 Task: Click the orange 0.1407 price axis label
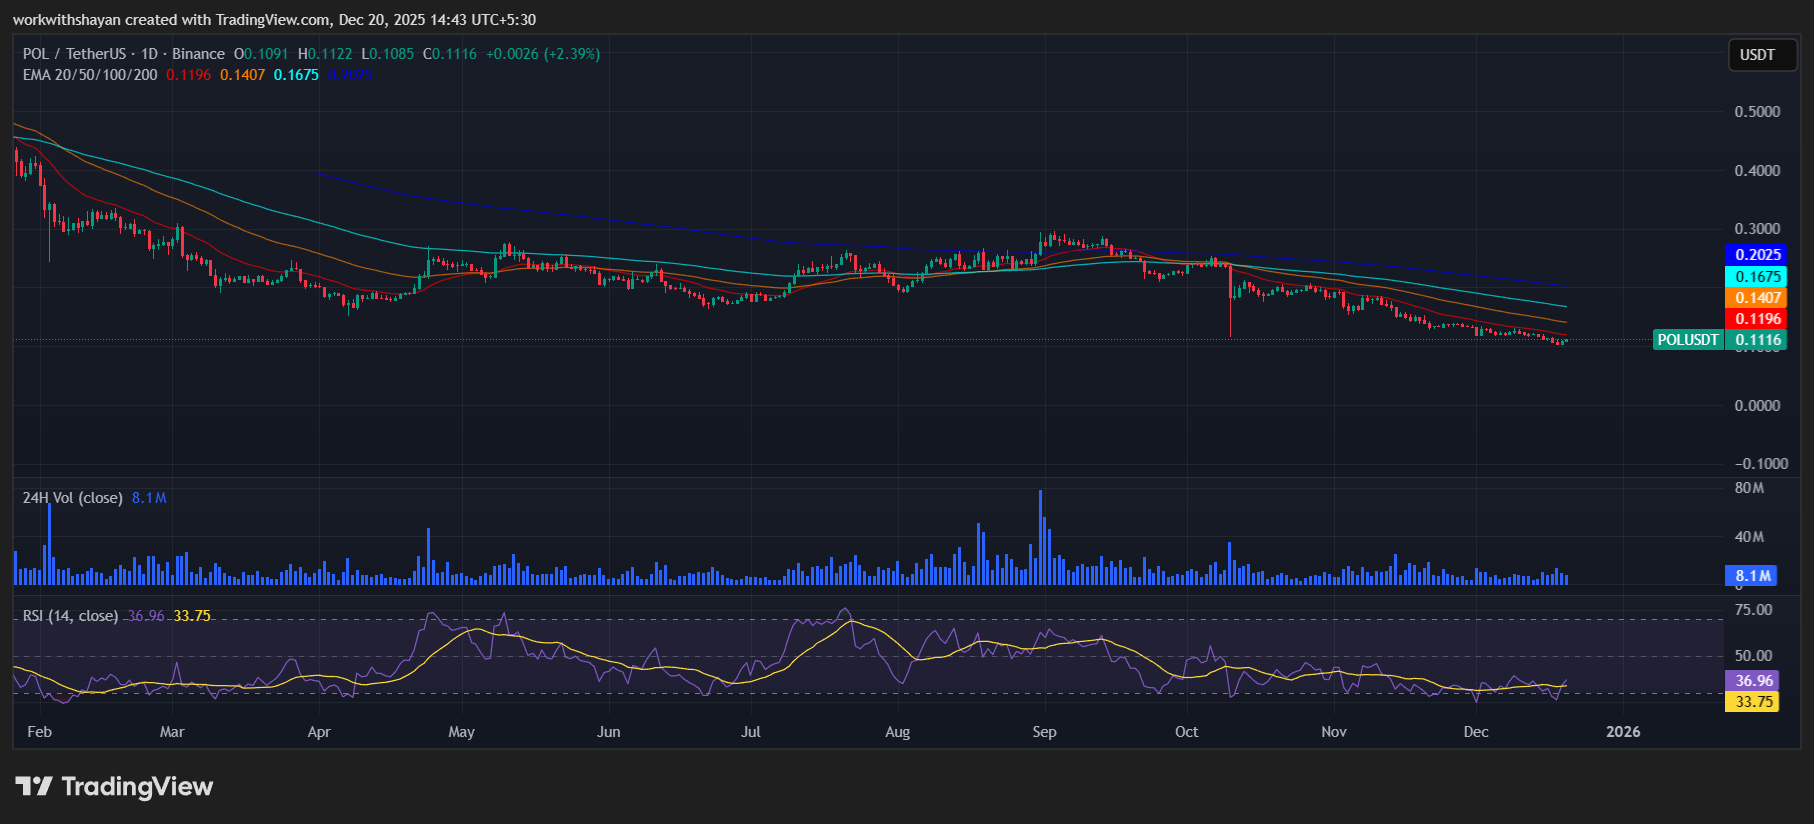click(x=1757, y=298)
